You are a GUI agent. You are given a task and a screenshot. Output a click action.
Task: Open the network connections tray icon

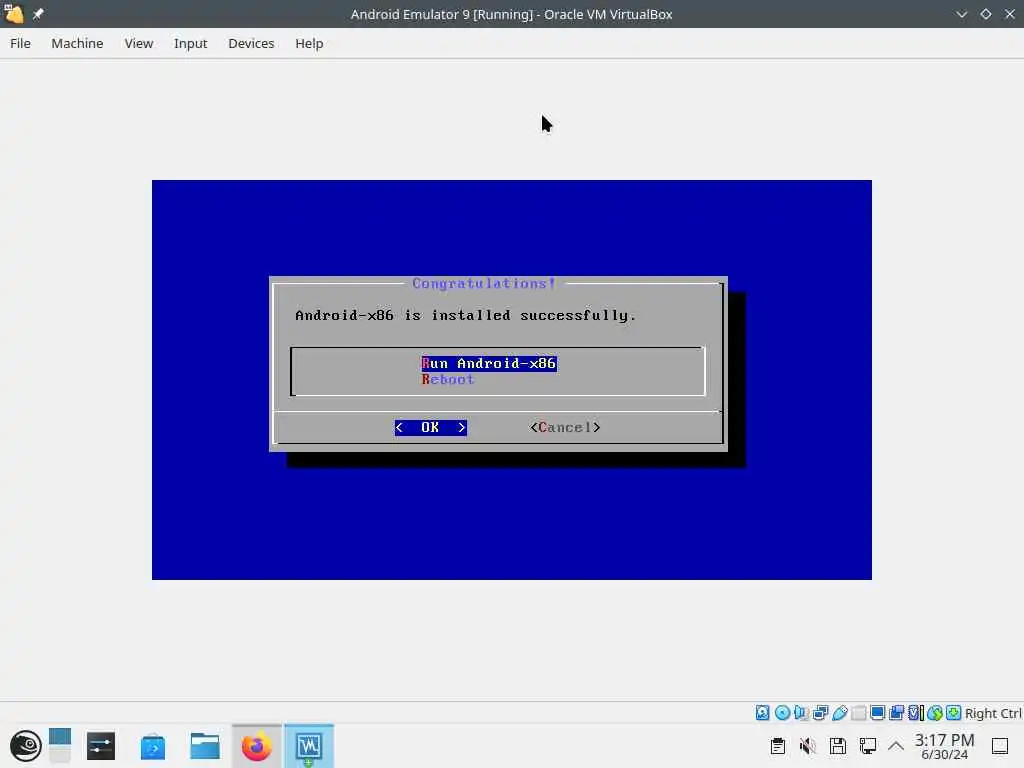868,746
